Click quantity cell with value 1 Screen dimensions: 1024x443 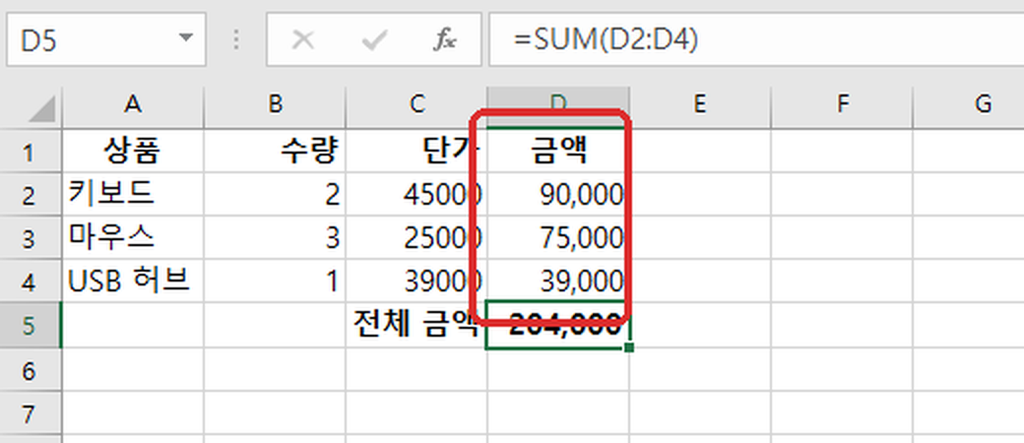click(x=275, y=281)
